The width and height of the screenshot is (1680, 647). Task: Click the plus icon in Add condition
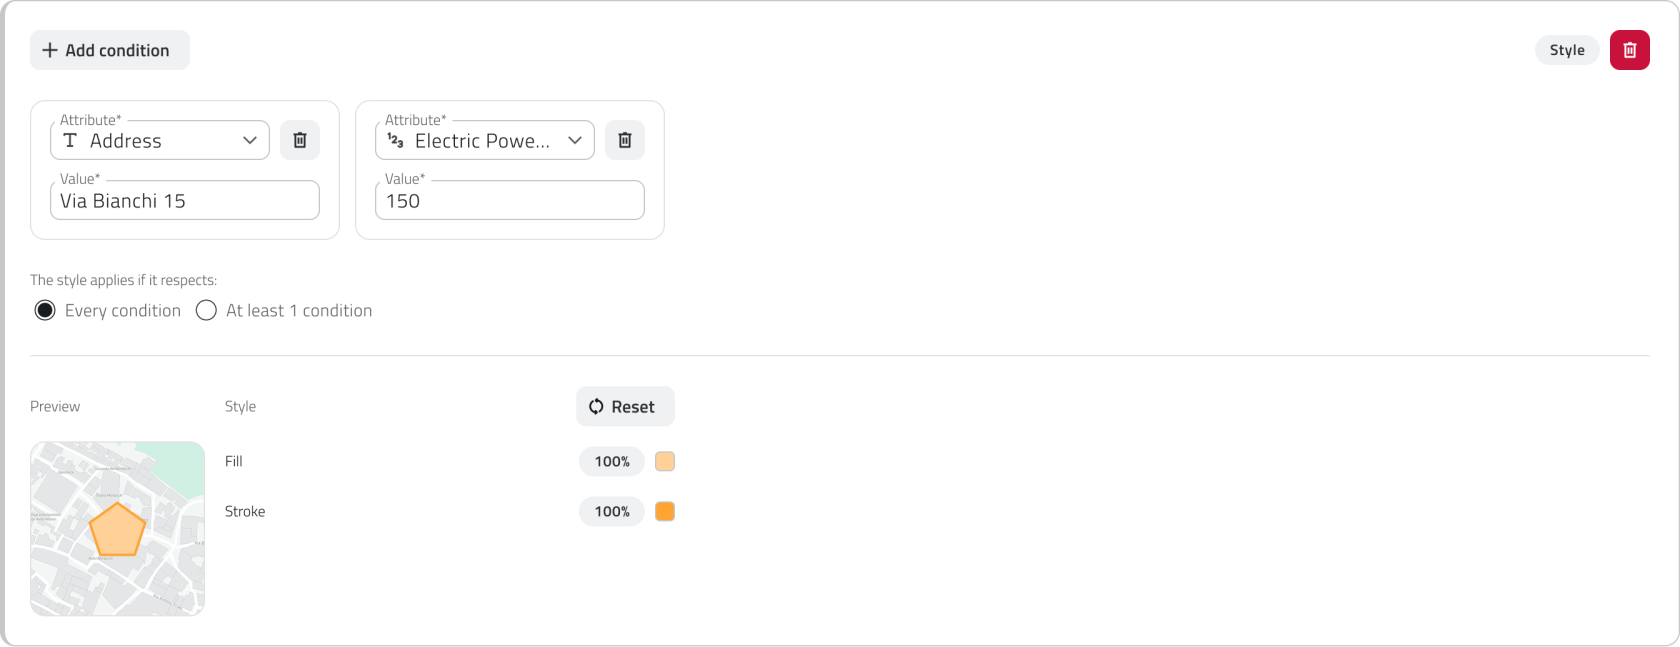click(50, 50)
